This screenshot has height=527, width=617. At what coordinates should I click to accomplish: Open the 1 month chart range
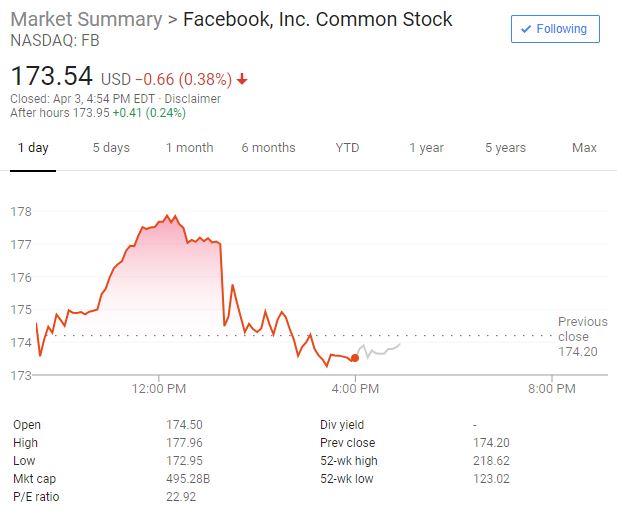[189, 148]
